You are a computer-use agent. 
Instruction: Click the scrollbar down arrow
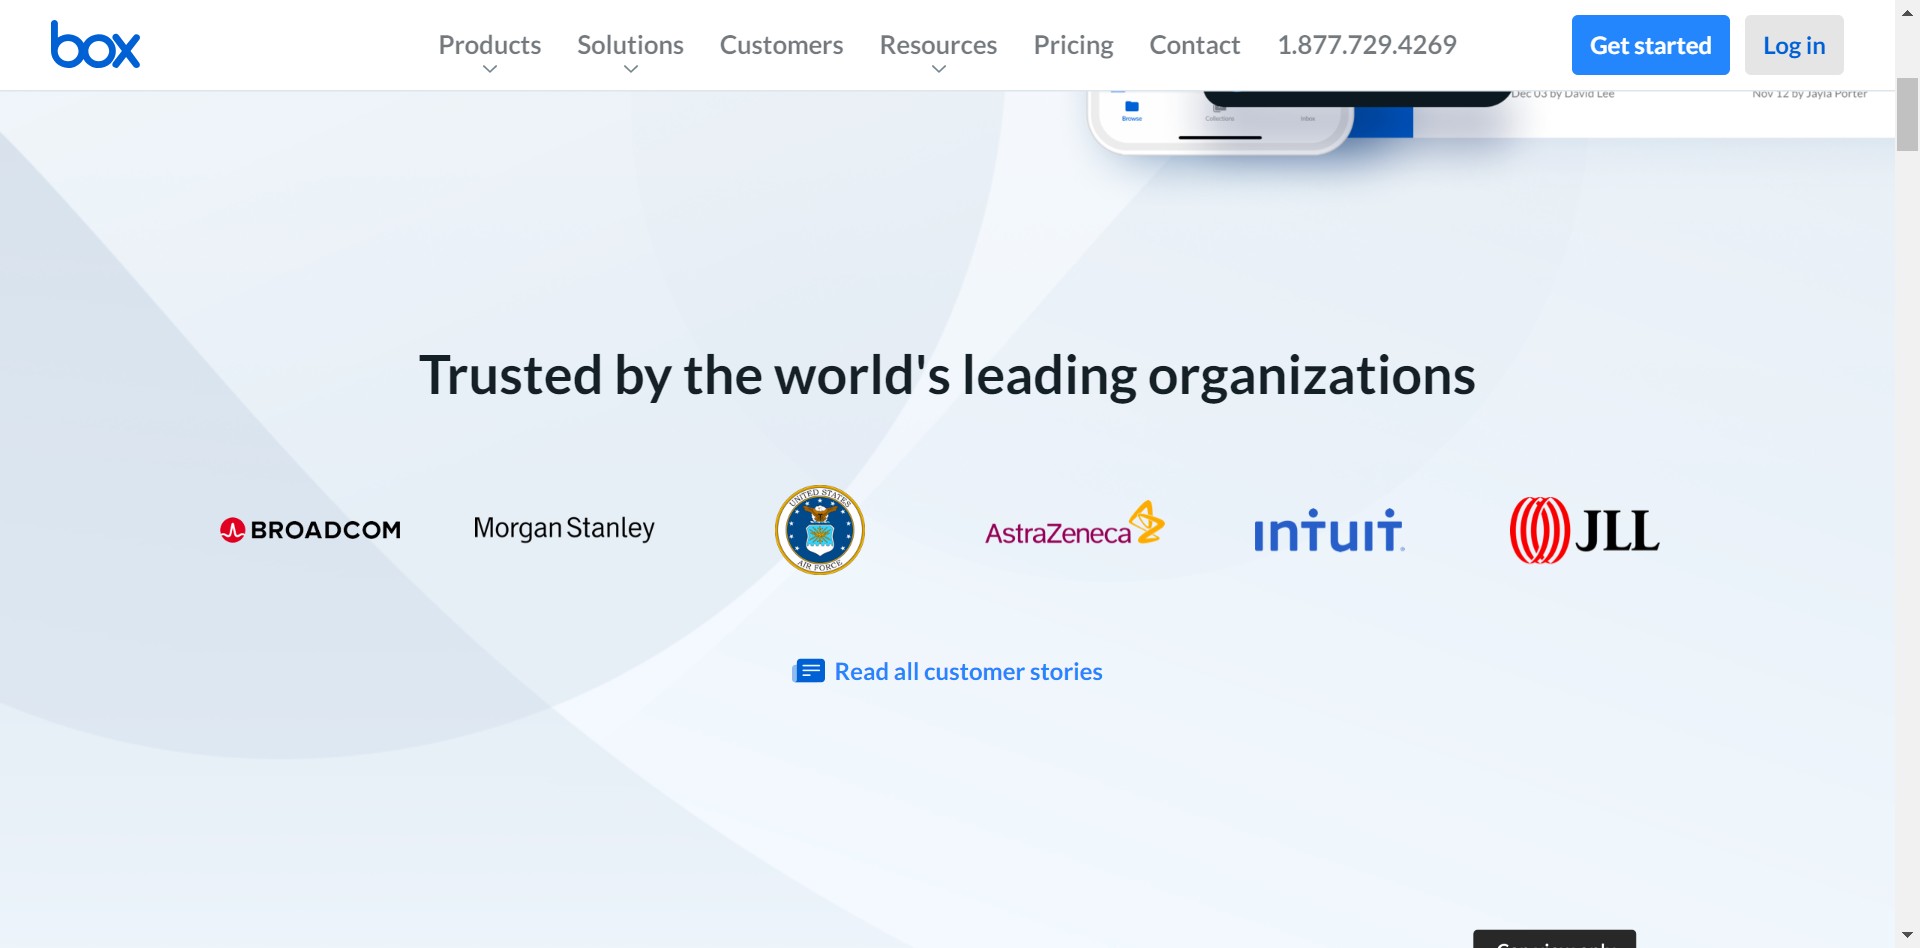(x=1907, y=935)
